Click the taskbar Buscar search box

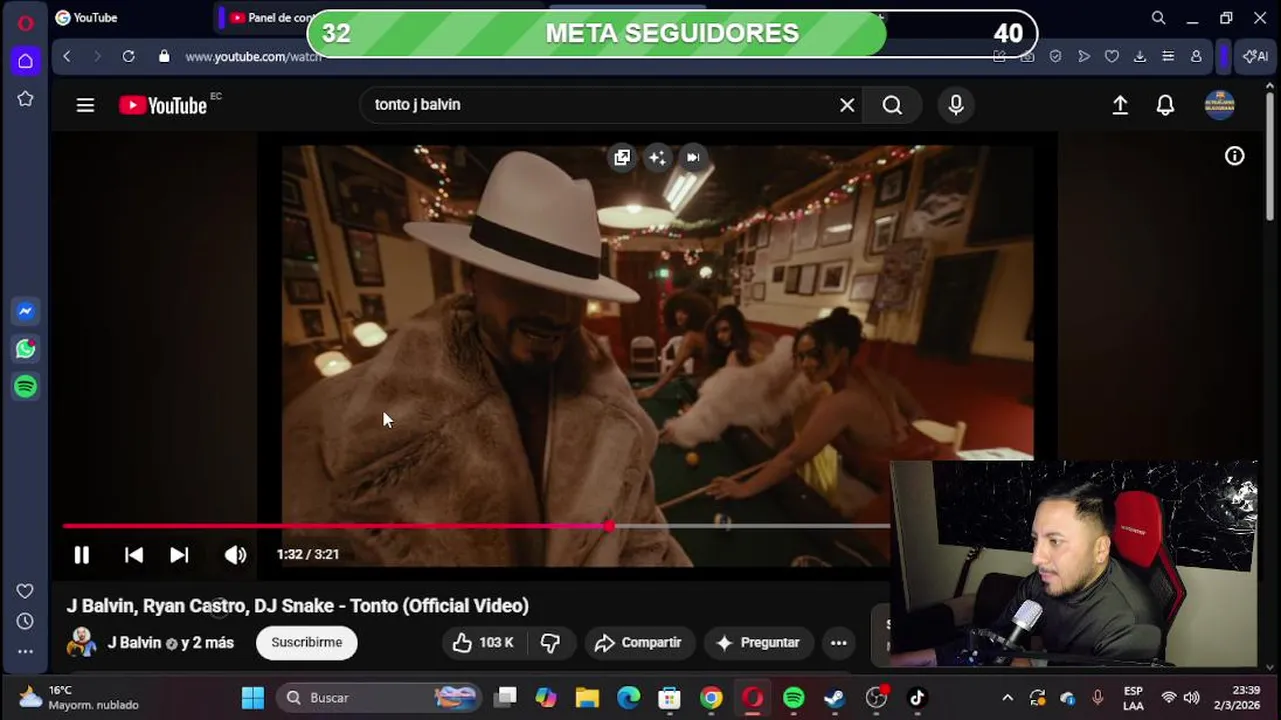coord(379,698)
